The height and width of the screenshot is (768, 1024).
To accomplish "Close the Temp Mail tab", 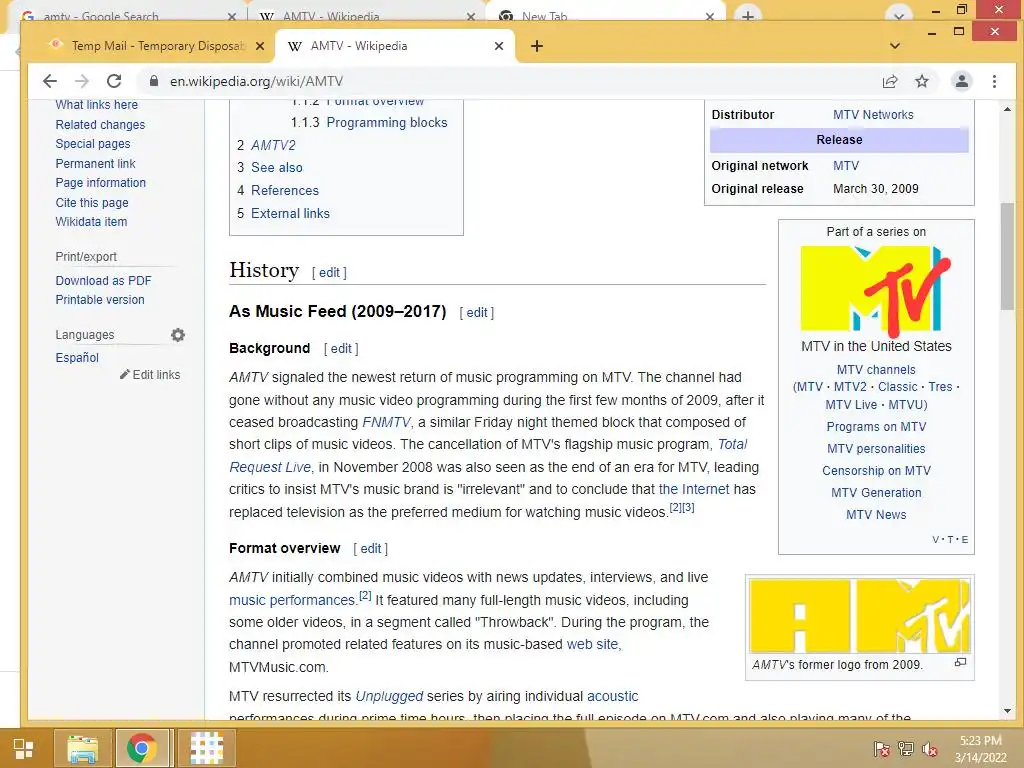I will [x=260, y=46].
